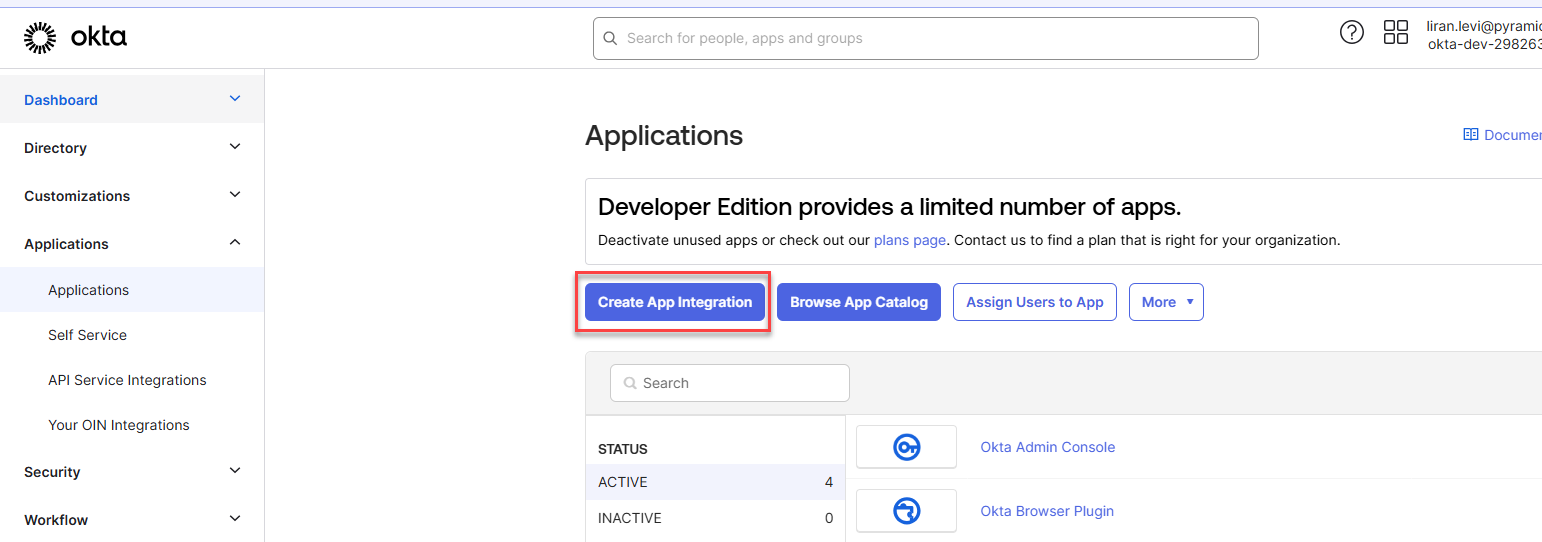
Task: Open the help question mark icon
Action: (1351, 32)
